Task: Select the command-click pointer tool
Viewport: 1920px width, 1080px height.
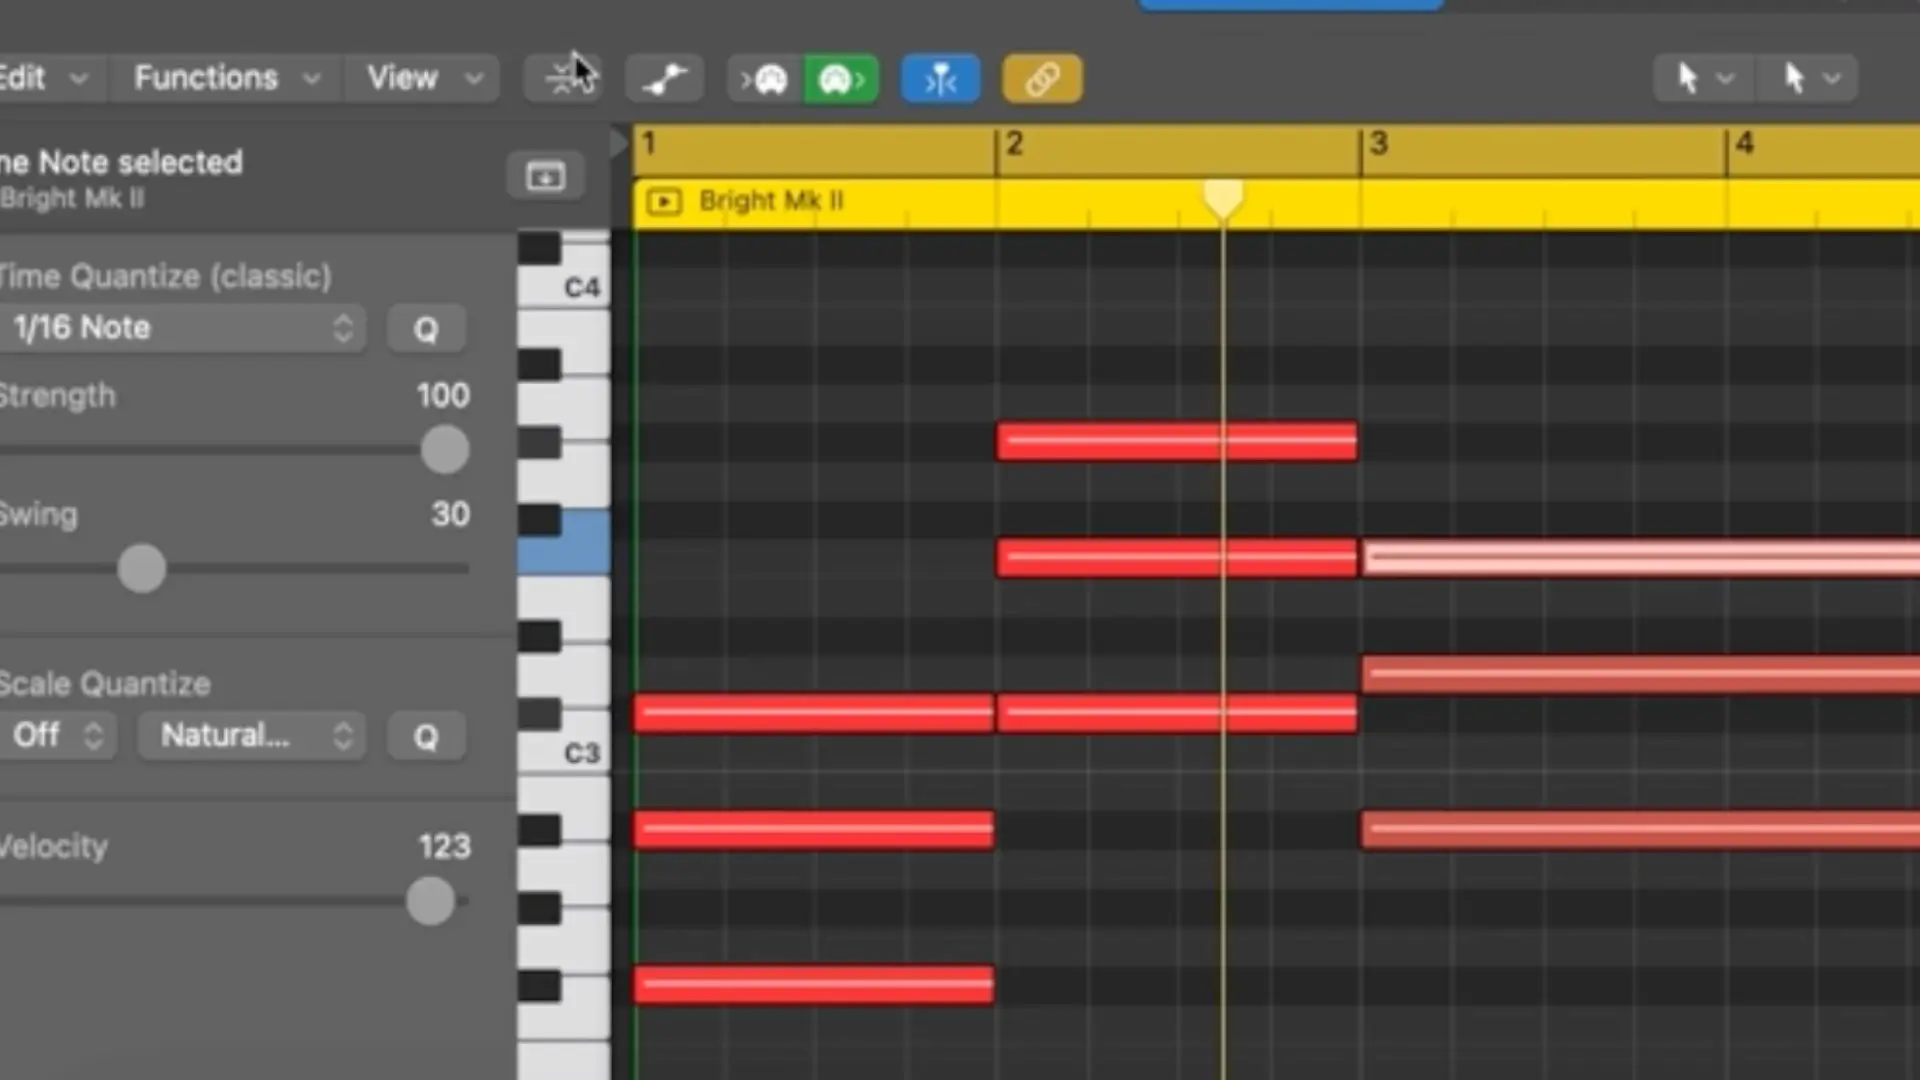Action: [1793, 78]
